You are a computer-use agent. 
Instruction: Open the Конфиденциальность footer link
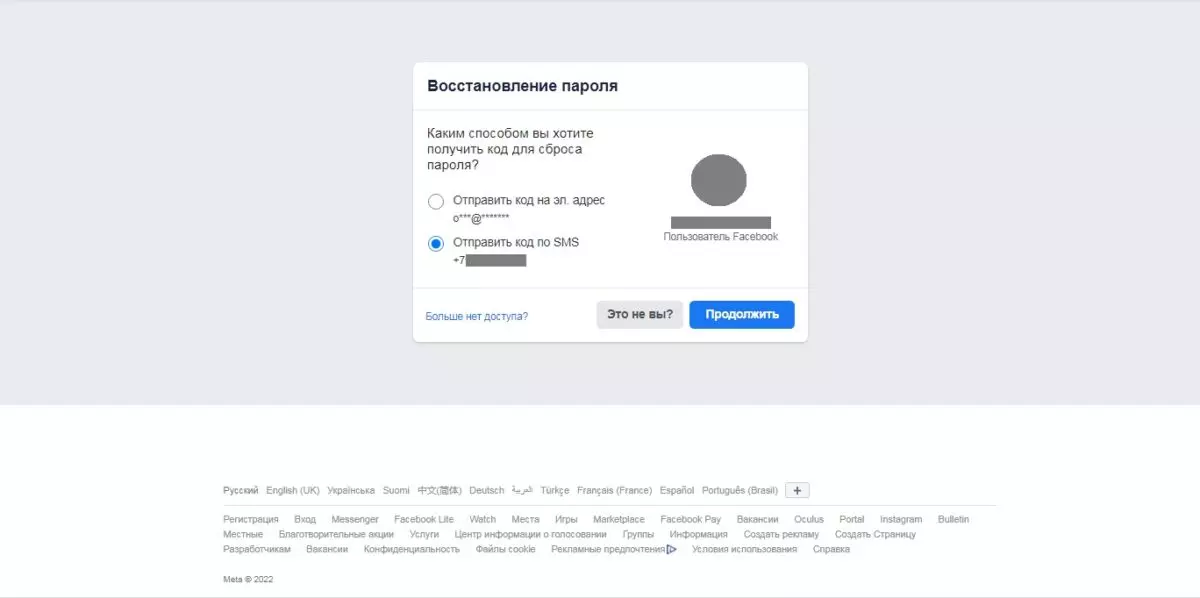[412, 549]
